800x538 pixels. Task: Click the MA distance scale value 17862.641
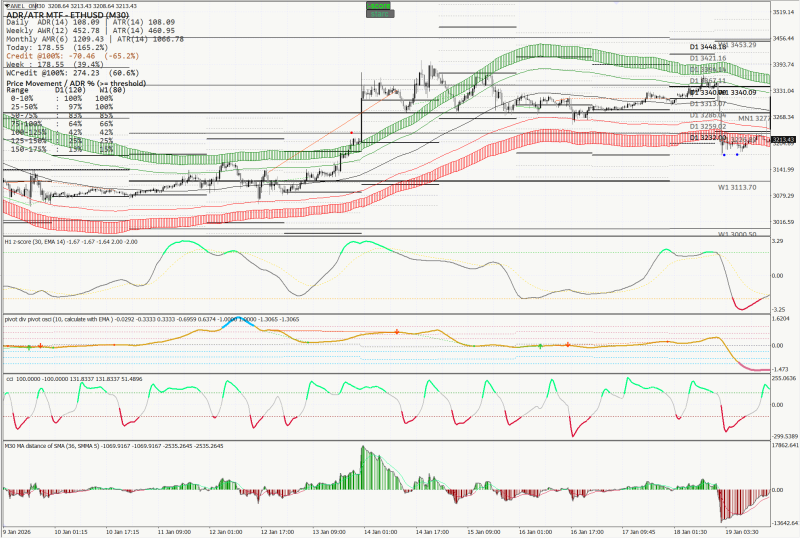(785, 445)
